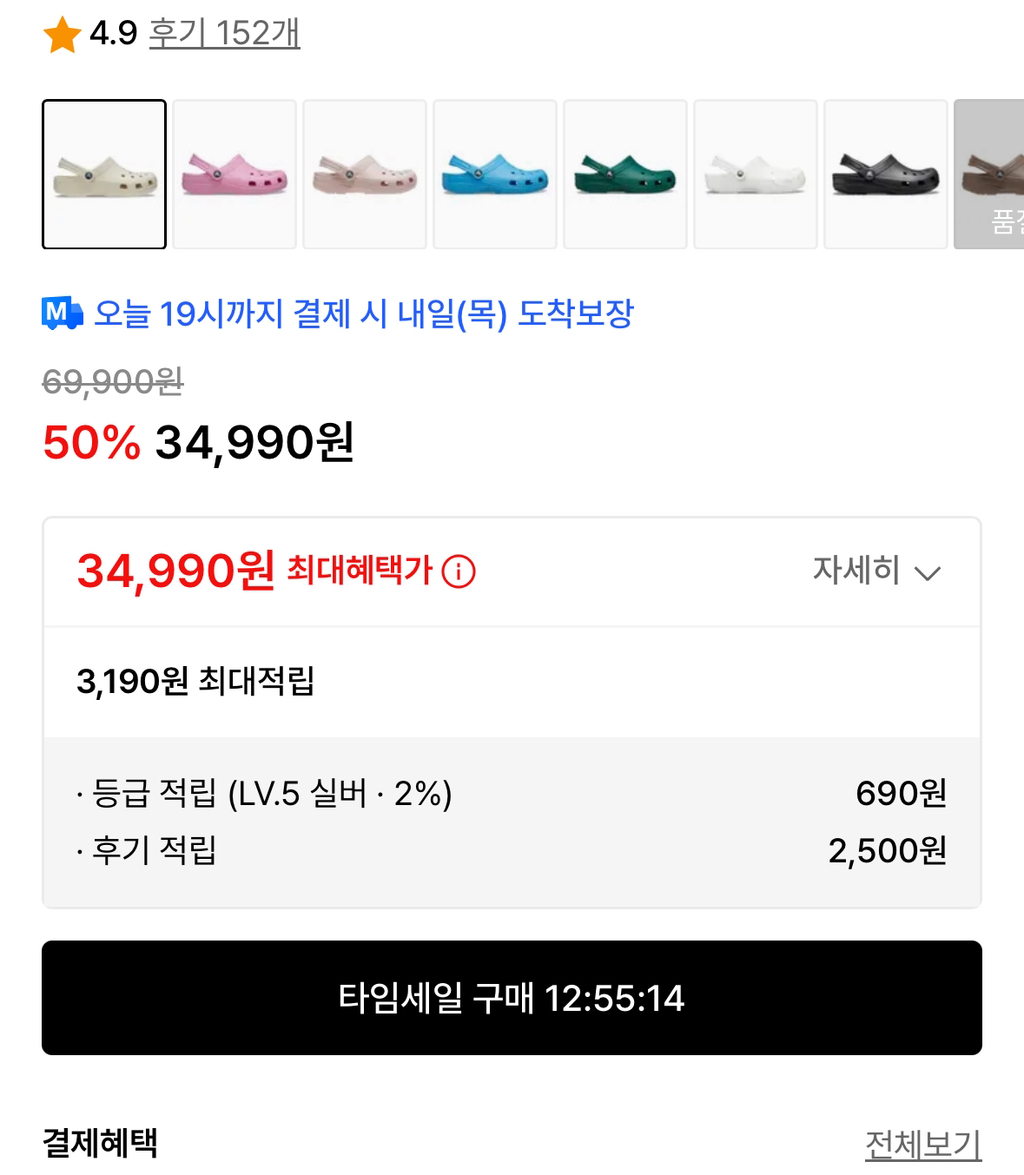Image resolution: width=1024 pixels, height=1175 pixels.
Task: Open 전체보기 for payment benefits
Action: [x=924, y=1144]
